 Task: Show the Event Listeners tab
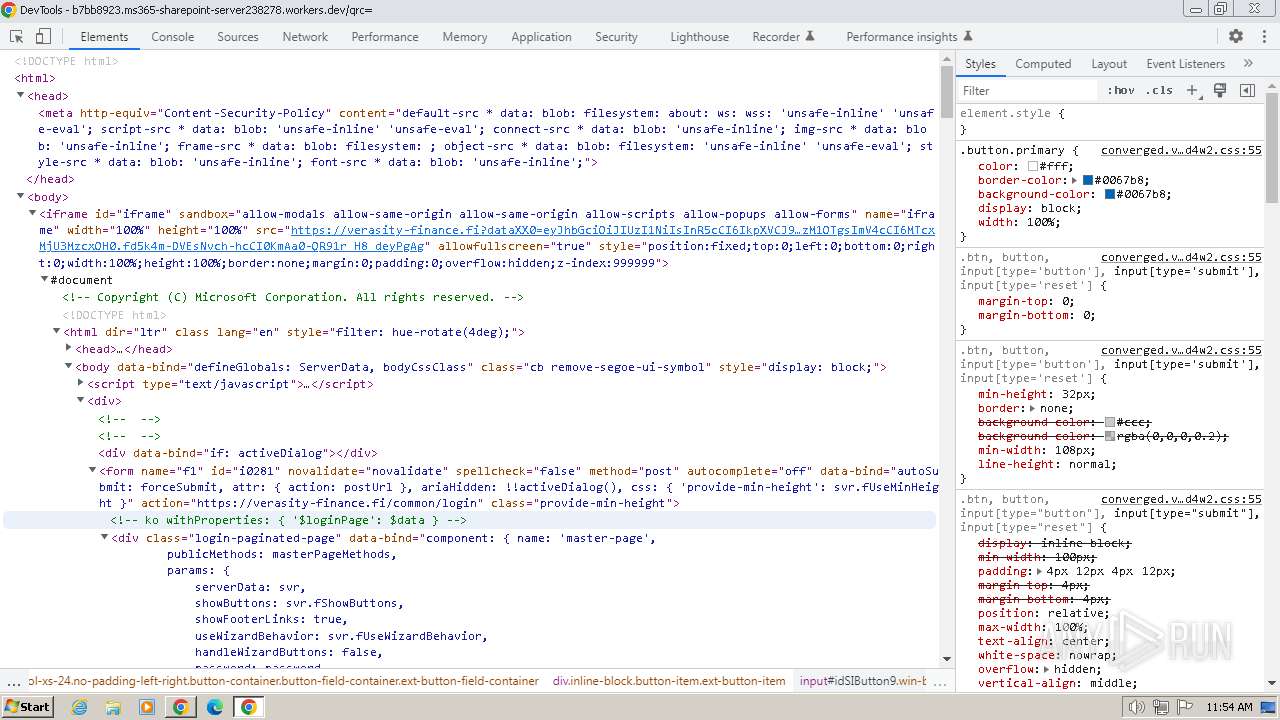pos(1185,63)
